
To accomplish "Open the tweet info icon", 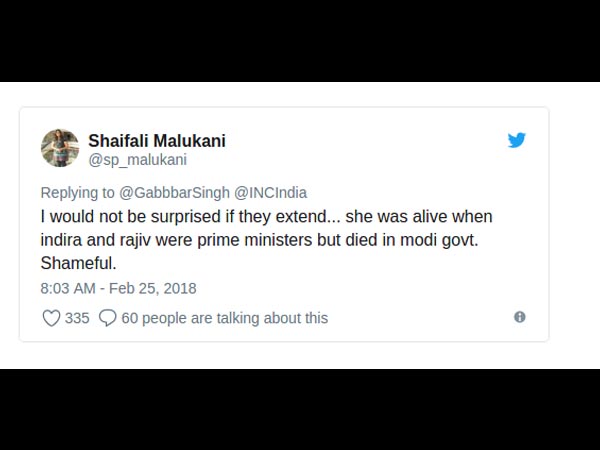I will tap(520, 317).
